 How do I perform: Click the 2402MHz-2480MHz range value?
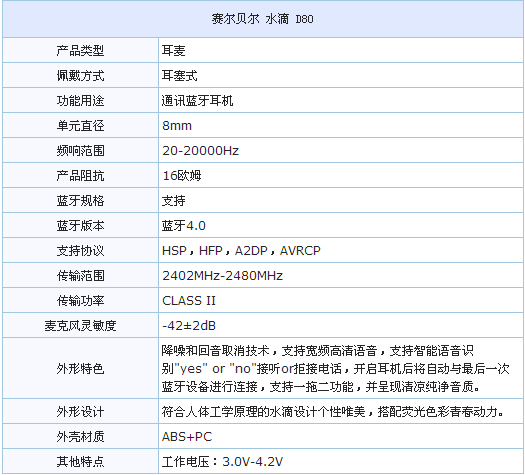(x=223, y=275)
